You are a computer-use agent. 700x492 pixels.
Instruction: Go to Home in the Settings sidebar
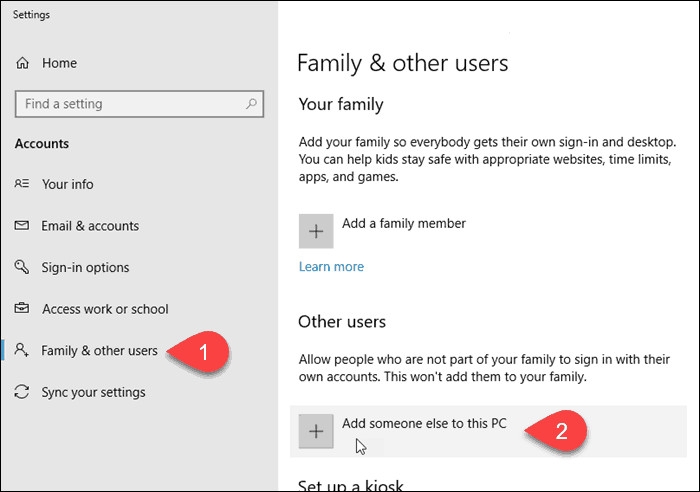59,63
